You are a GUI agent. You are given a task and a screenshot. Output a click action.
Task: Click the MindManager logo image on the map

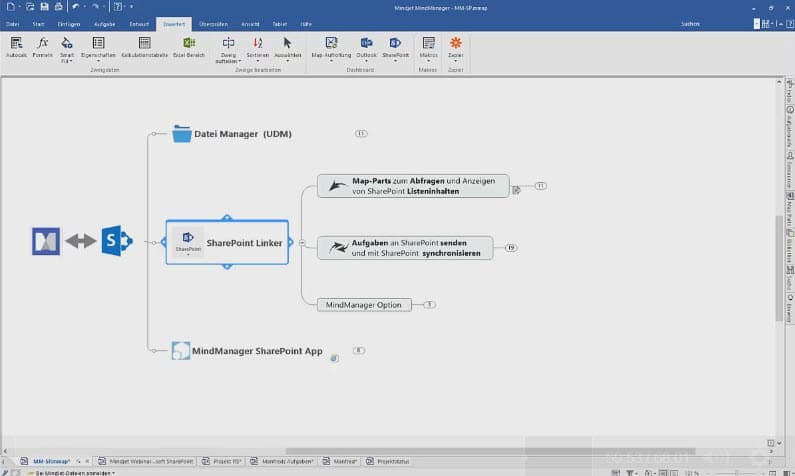(46, 241)
